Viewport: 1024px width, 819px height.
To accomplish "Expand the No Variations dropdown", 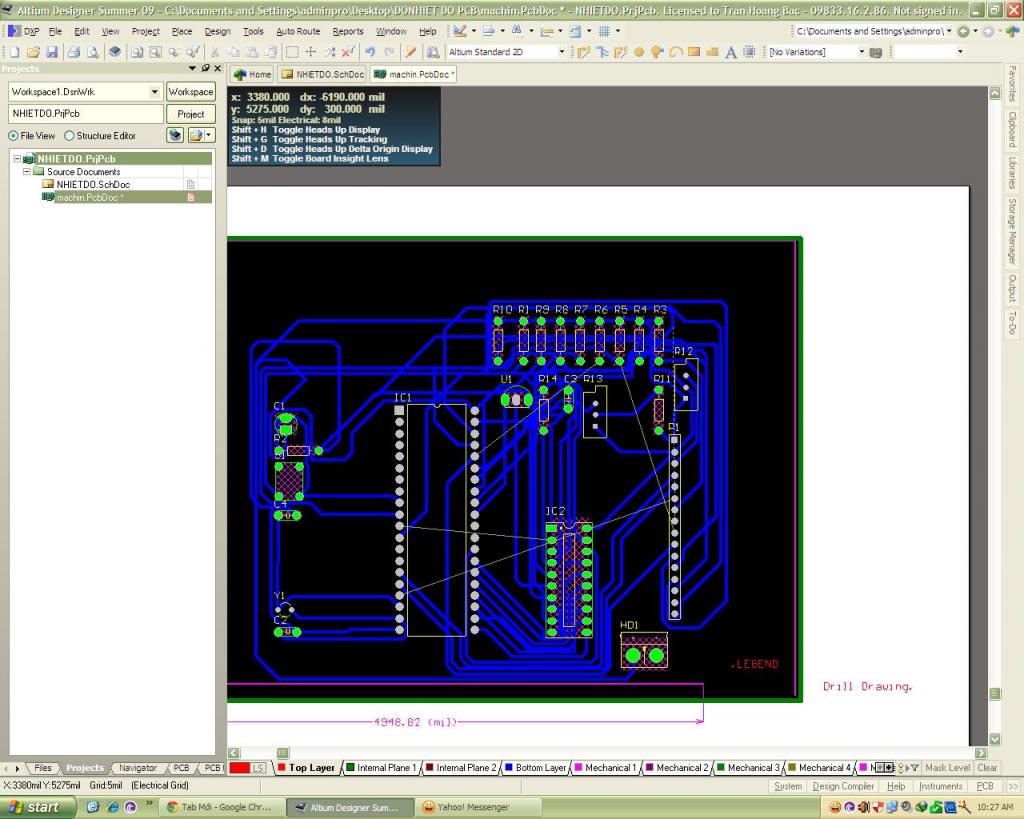I will pos(861,52).
